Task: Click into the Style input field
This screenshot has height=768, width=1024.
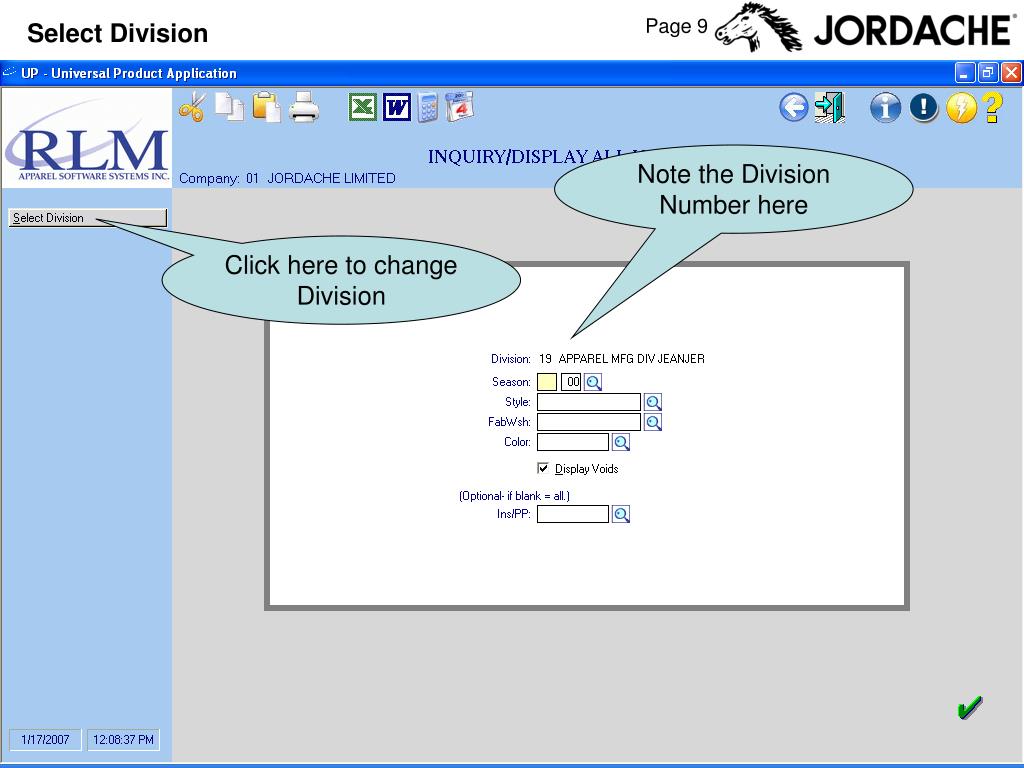Action: coord(588,402)
